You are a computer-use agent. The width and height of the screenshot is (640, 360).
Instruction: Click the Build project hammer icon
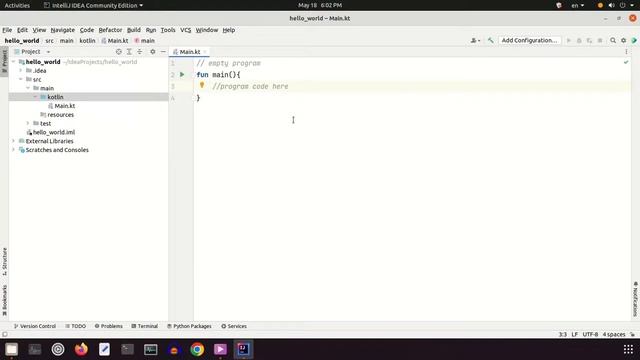coord(491,40)
